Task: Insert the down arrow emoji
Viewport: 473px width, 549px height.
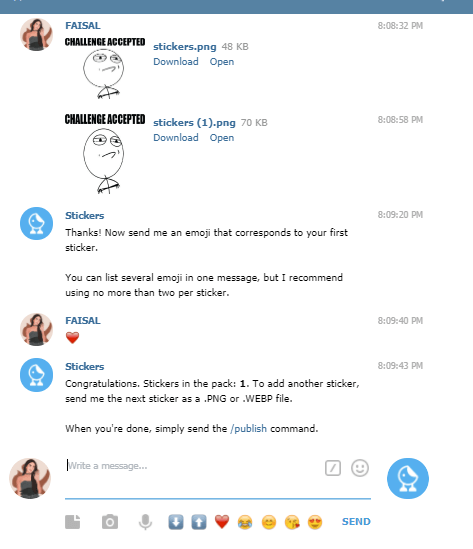Action: (176, 522)
